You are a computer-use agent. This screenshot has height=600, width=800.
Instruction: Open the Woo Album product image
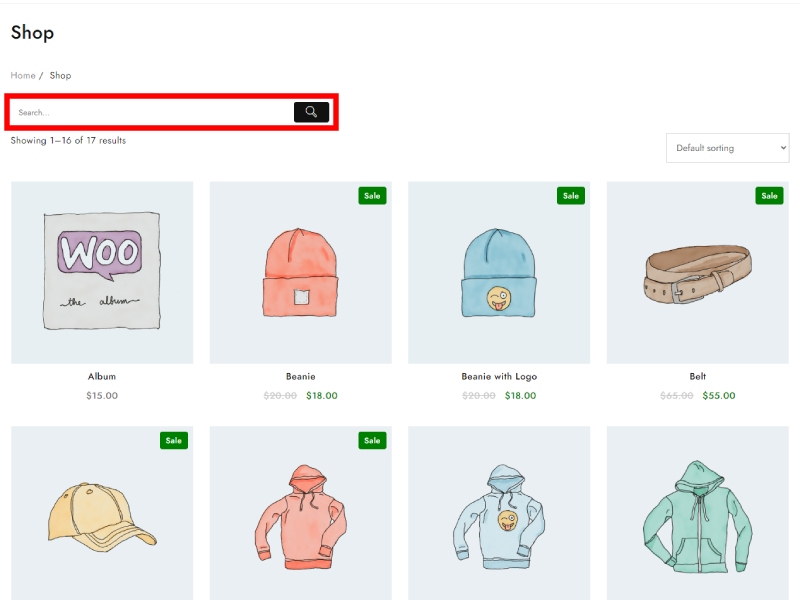pos(102,272)
